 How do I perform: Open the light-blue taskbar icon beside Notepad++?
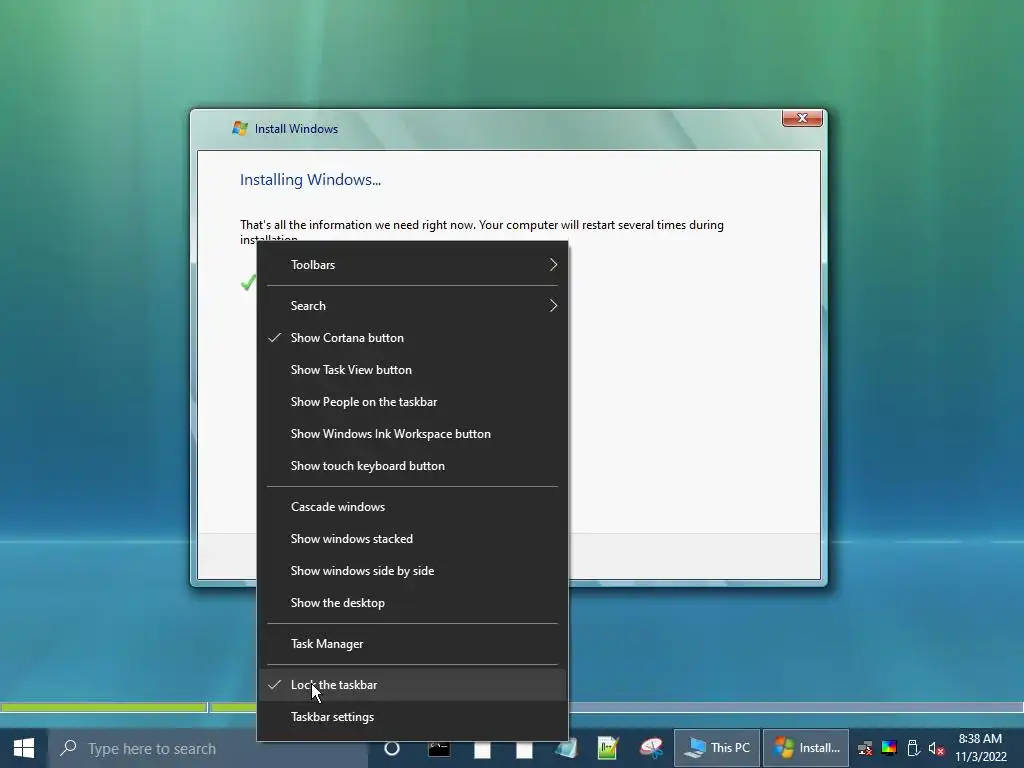click(x=566, y=748)
